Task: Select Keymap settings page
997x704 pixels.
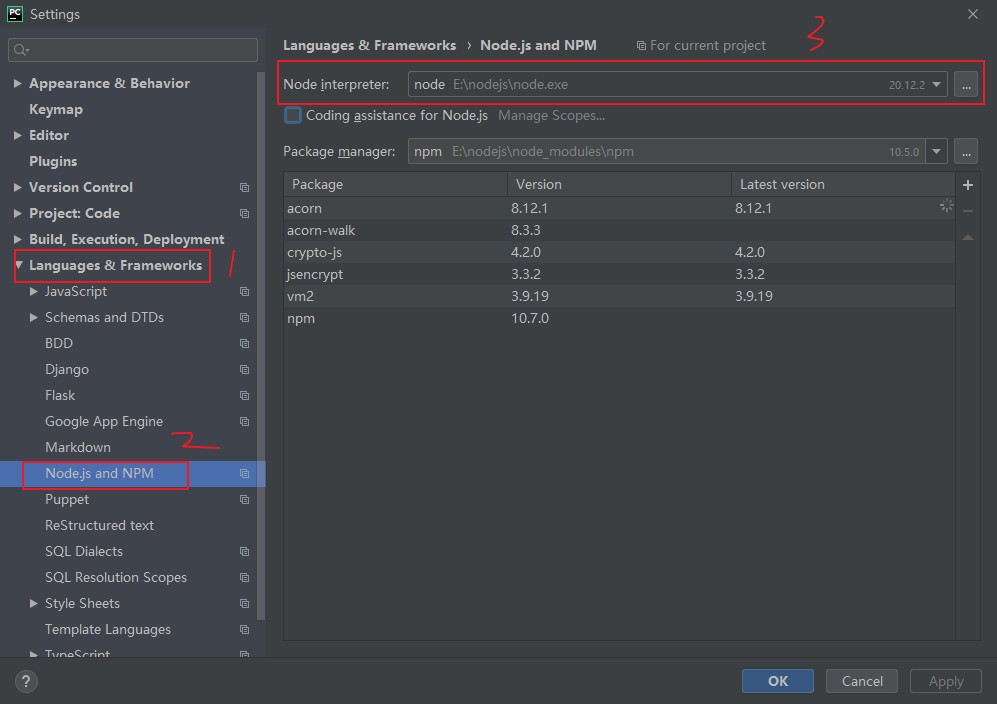Action: click(56, 109)
